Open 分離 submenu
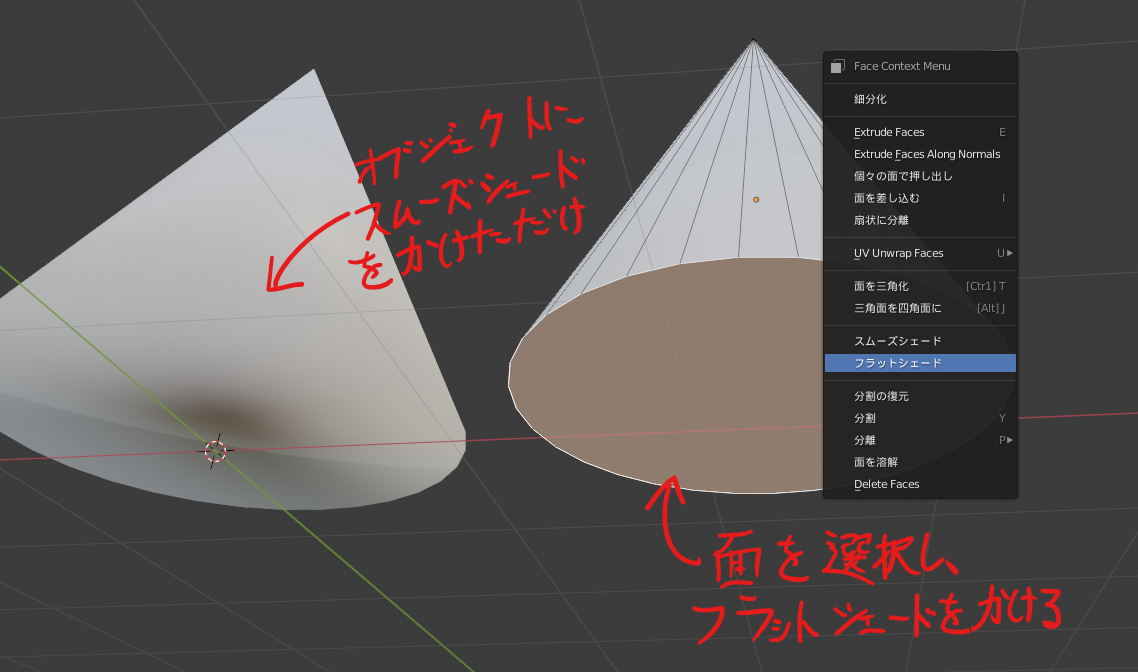 (x=920, y=440)
